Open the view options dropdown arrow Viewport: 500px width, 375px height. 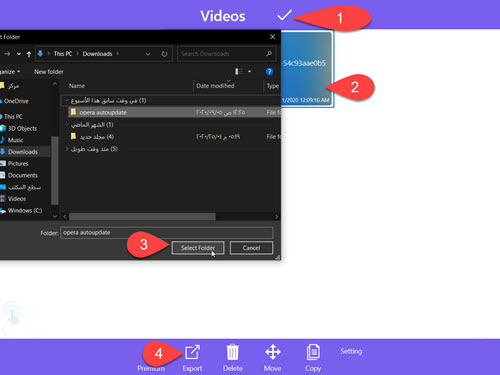(249, 72)
